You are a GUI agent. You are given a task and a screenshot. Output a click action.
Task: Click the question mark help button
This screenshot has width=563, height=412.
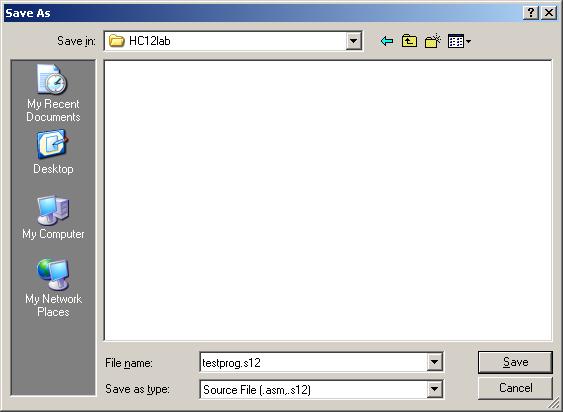click(x=531, y=13)
